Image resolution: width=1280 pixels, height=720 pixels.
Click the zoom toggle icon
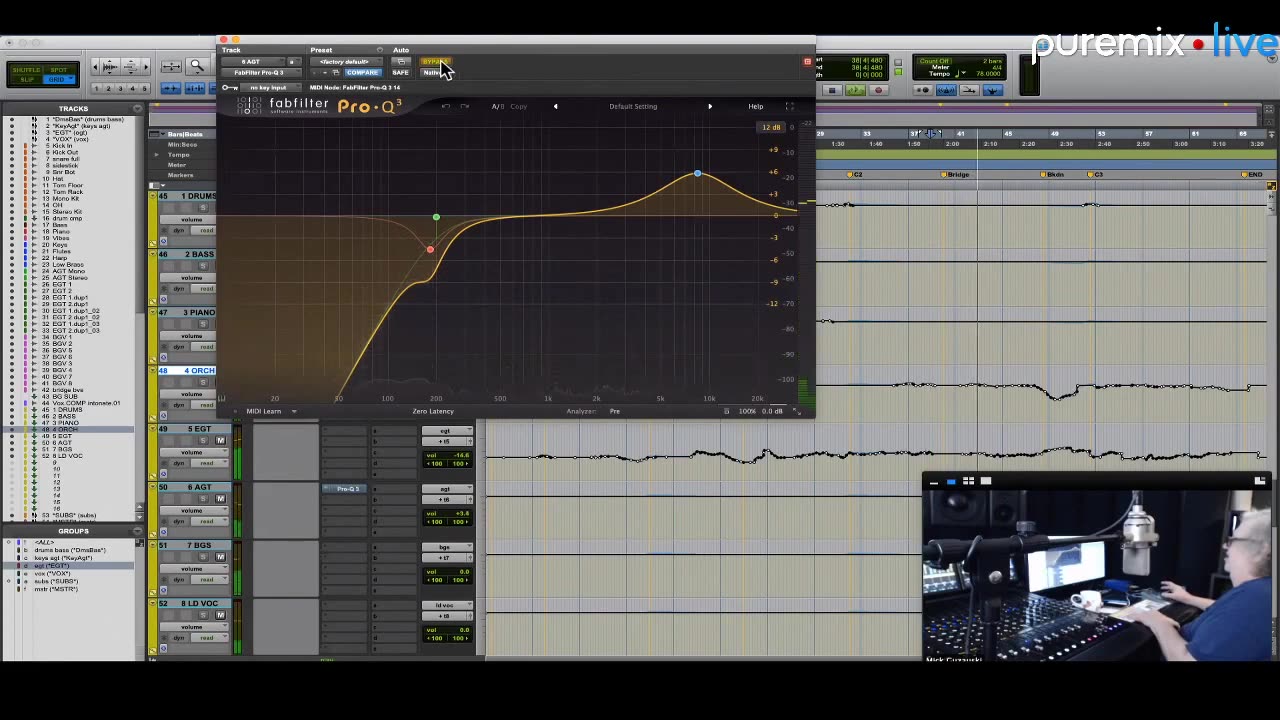tap(171, 66)
